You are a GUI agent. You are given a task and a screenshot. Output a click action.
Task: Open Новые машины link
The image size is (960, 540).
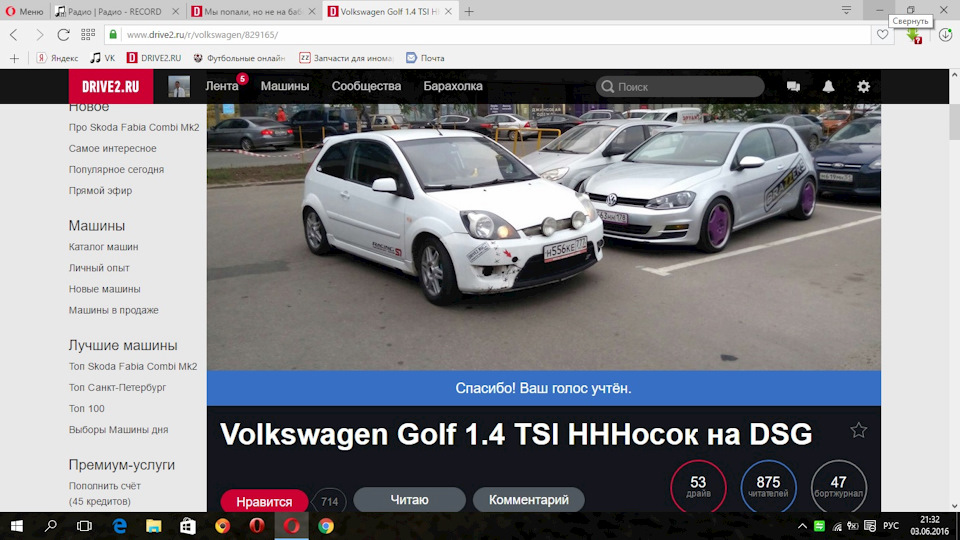pos(105,289)
